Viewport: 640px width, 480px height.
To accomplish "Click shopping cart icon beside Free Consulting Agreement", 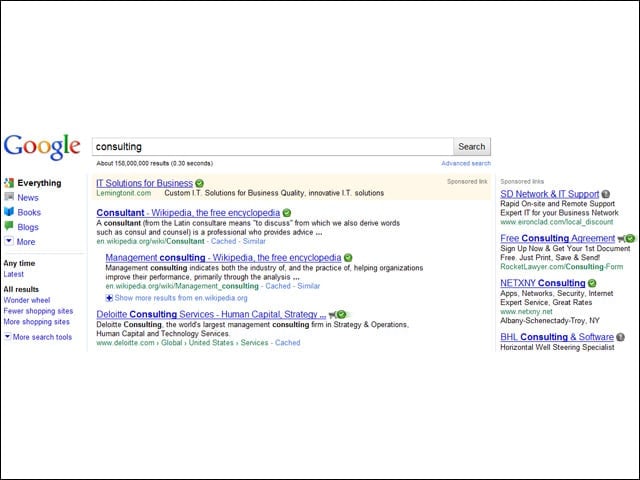I will 621,239.
